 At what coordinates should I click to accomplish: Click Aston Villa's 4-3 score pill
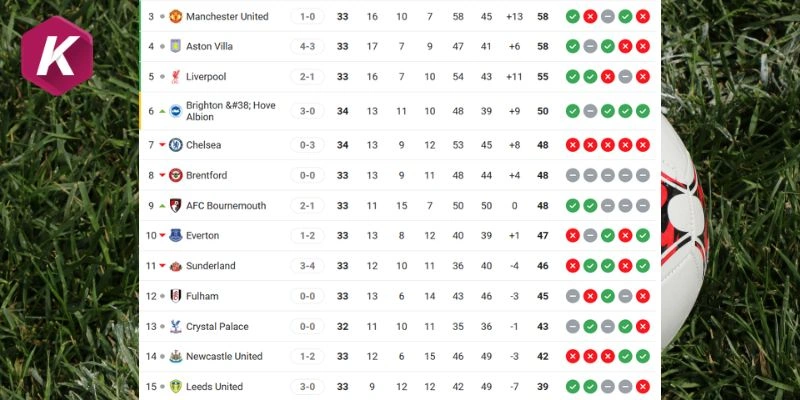tap(308, 46)
